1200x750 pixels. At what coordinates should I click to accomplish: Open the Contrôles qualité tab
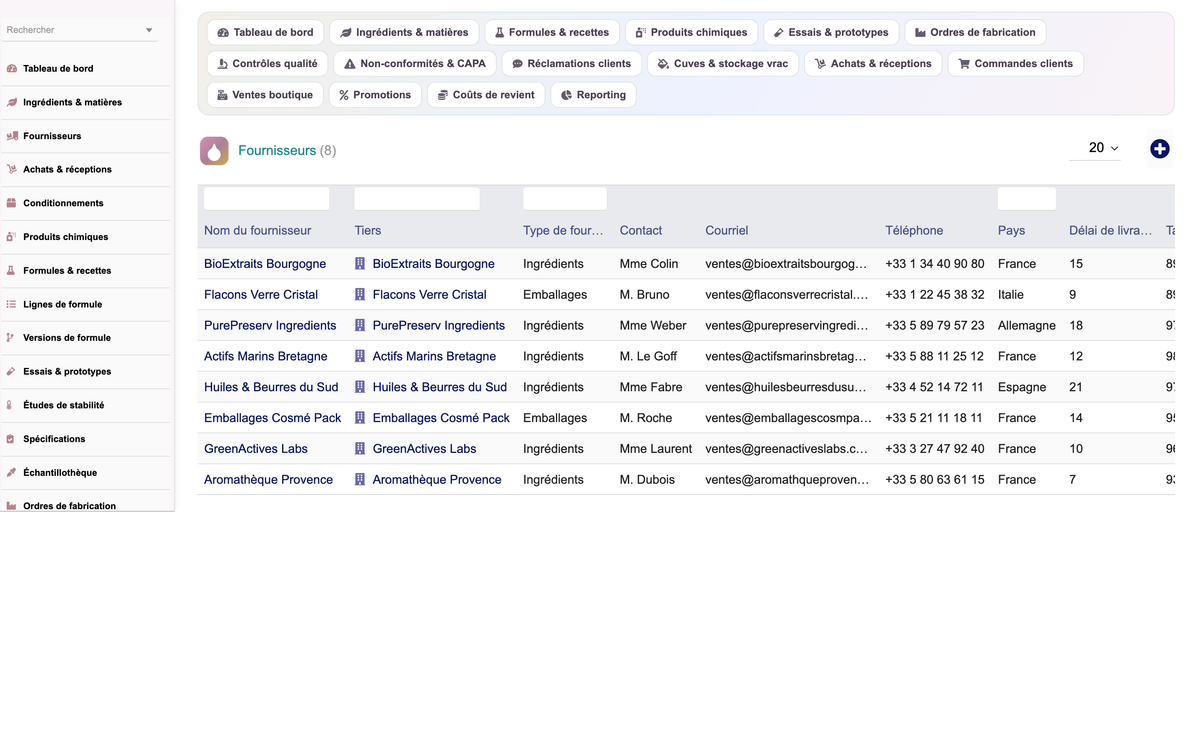267,63
